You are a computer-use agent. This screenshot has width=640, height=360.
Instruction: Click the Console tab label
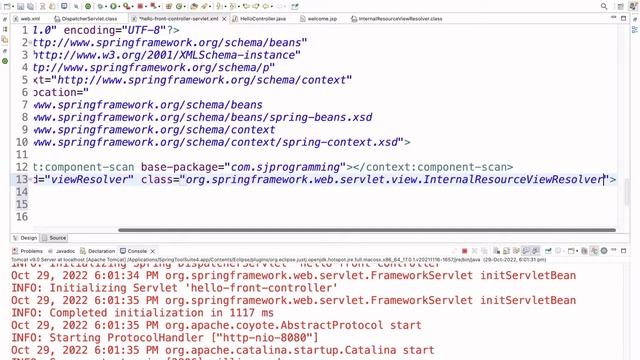pyautogui.click(x=137, y=251)
